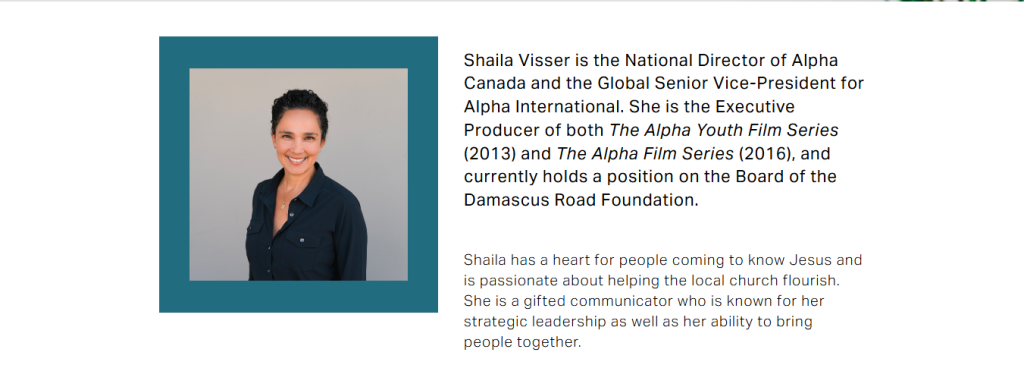The width and height of the screenshot is (1024, 384).
Task: Click "Global Senior Vice-President" in the bio
Action: pos(714,84)
